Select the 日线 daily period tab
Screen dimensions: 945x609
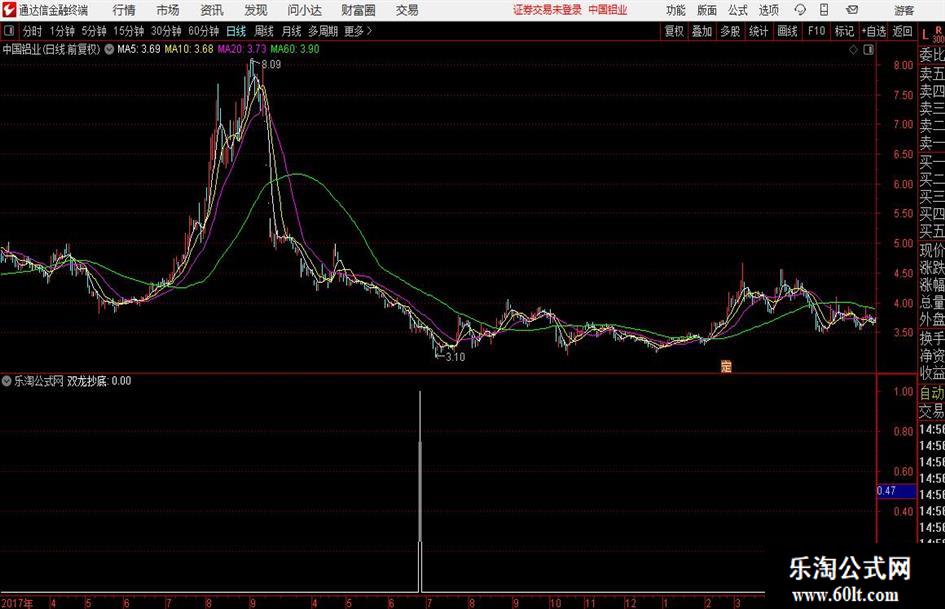point(236,31)
